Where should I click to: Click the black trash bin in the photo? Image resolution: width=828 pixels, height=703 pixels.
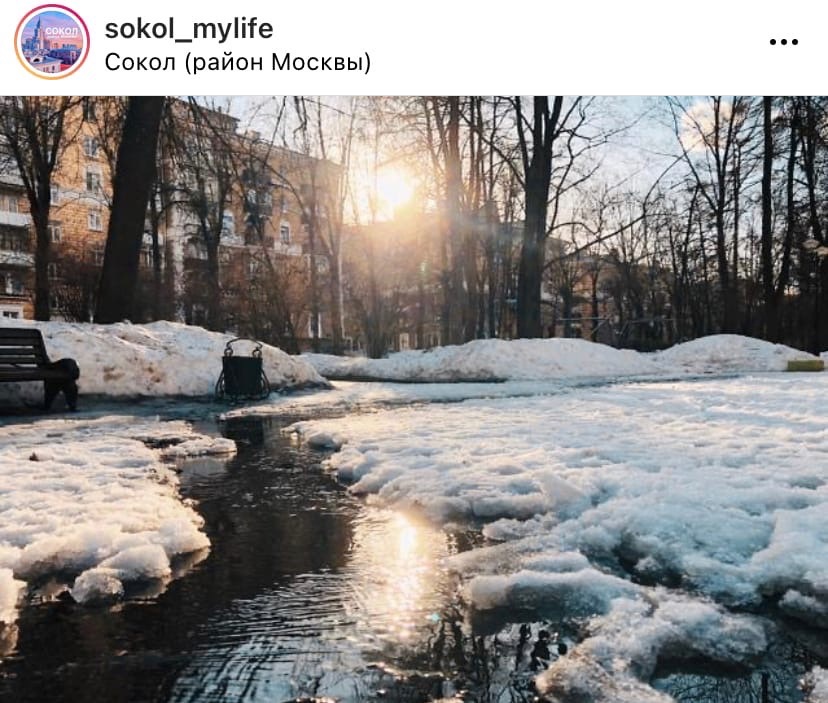[x=242, y=371]
